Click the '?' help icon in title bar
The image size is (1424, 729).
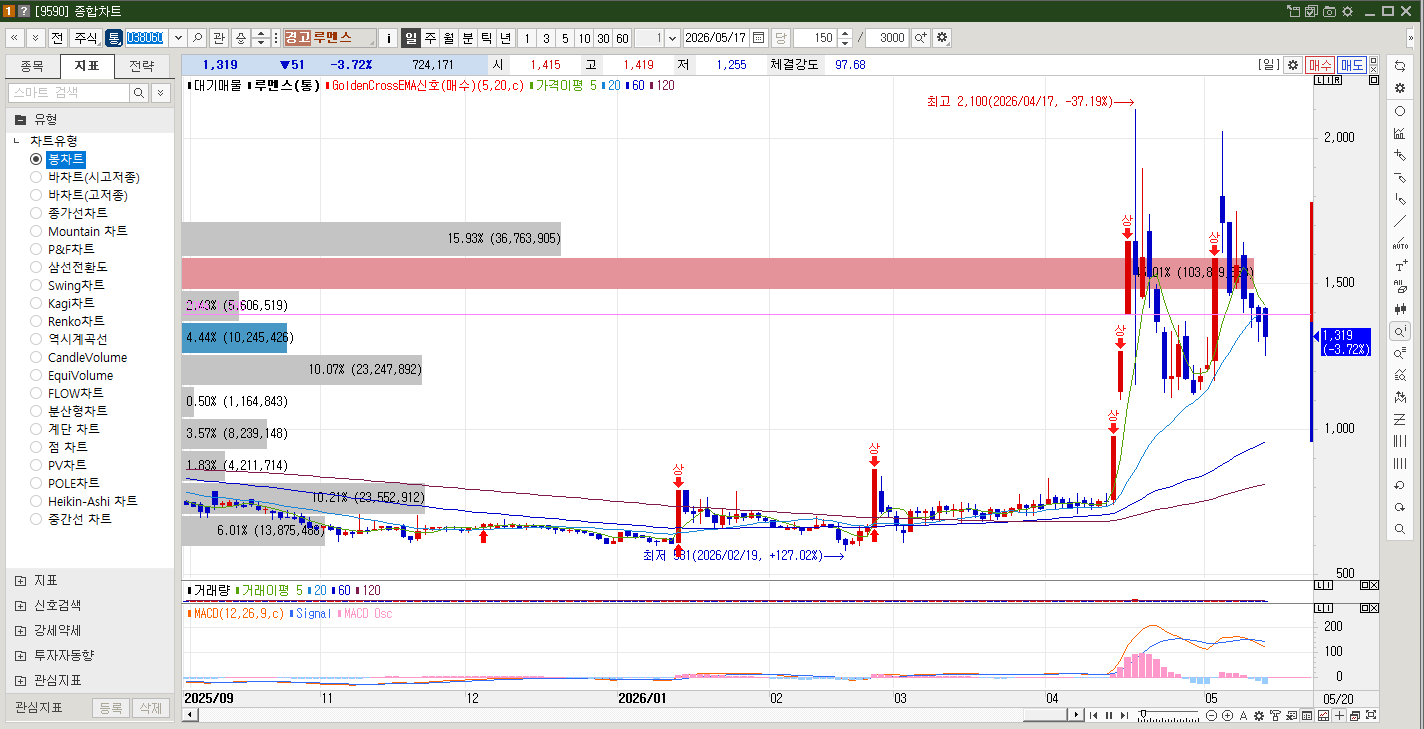click(x=24, y=11)
